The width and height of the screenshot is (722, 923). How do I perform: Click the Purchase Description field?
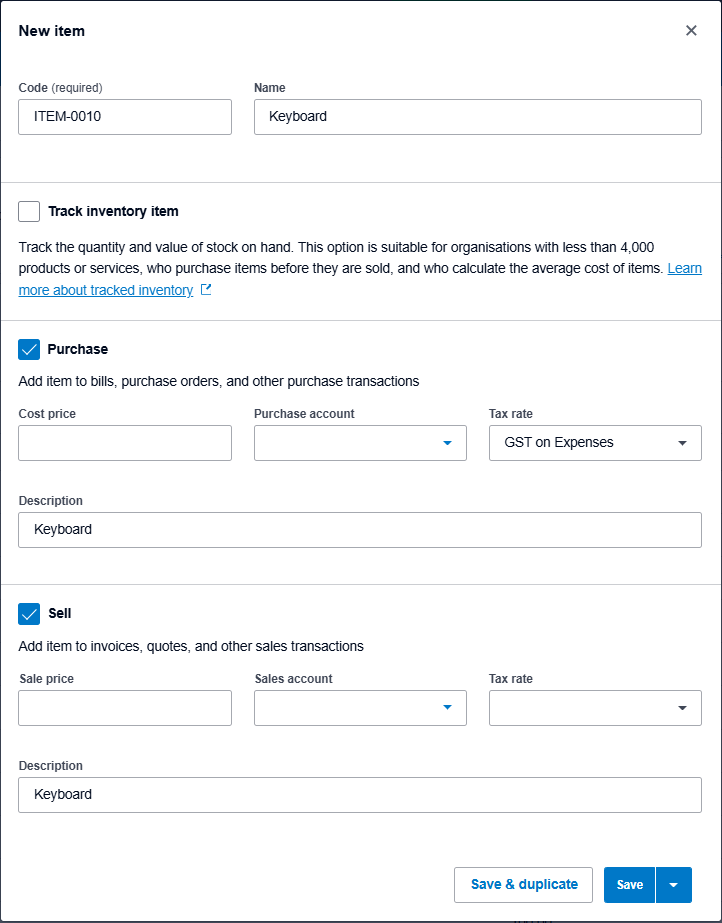[x=360, y=530]
